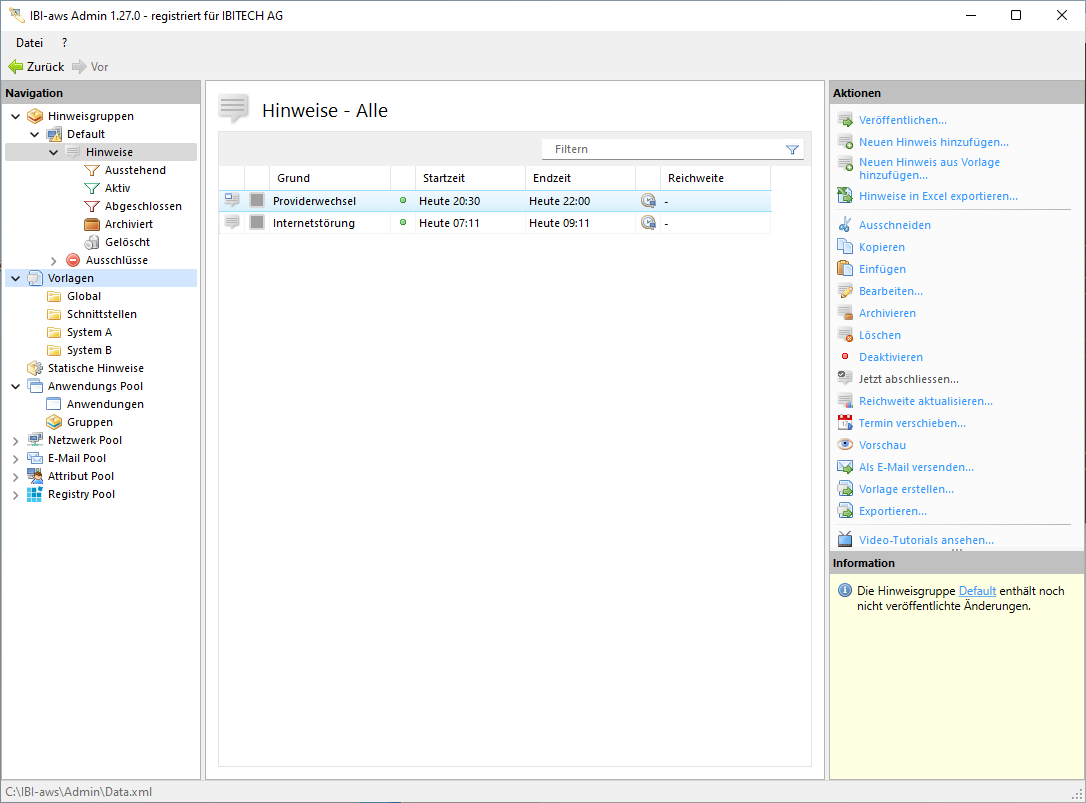The width and height of the screenshot is (1086, 803).
Task: Collapse the Vorlagen tree node
Action: (16, 278)
